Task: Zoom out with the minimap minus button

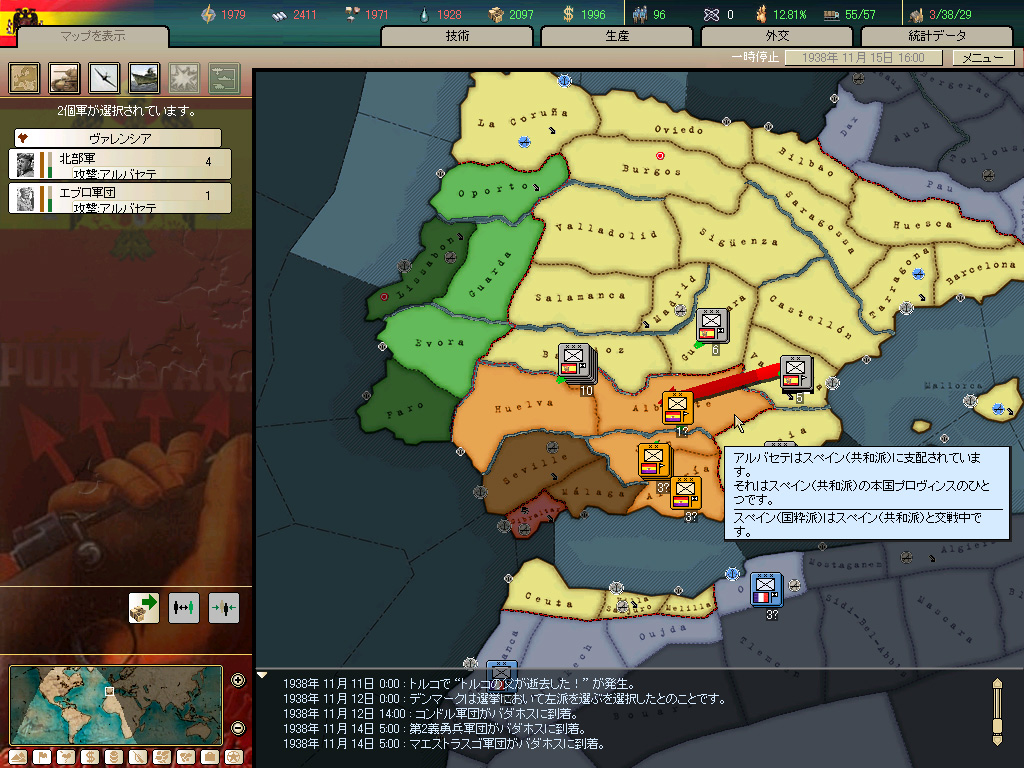Action: pos(238,728)
